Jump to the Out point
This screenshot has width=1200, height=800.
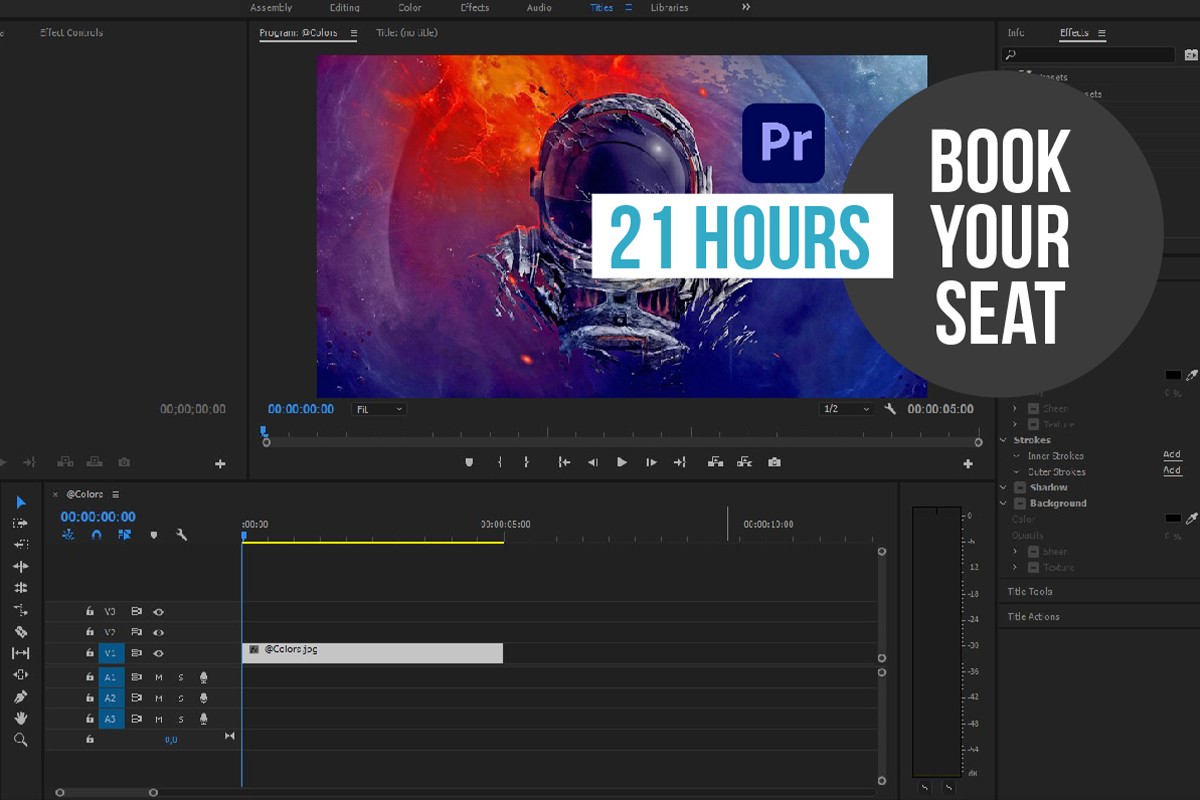(x=680, y=462)
